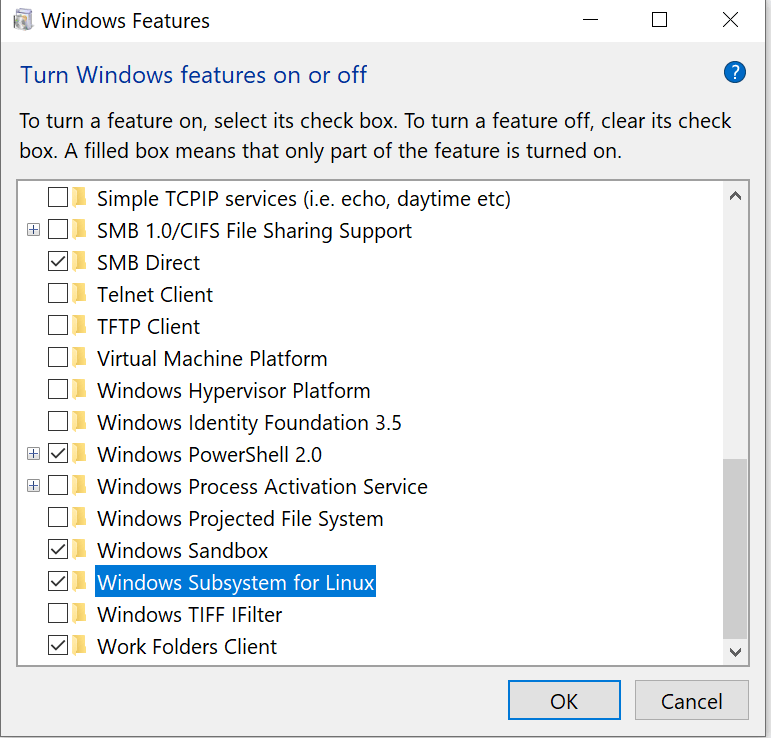This screenshot has width=771, height=738.
Task: Uncheck the Work Folders Client checkbox
Action: (x=58, y=646)
